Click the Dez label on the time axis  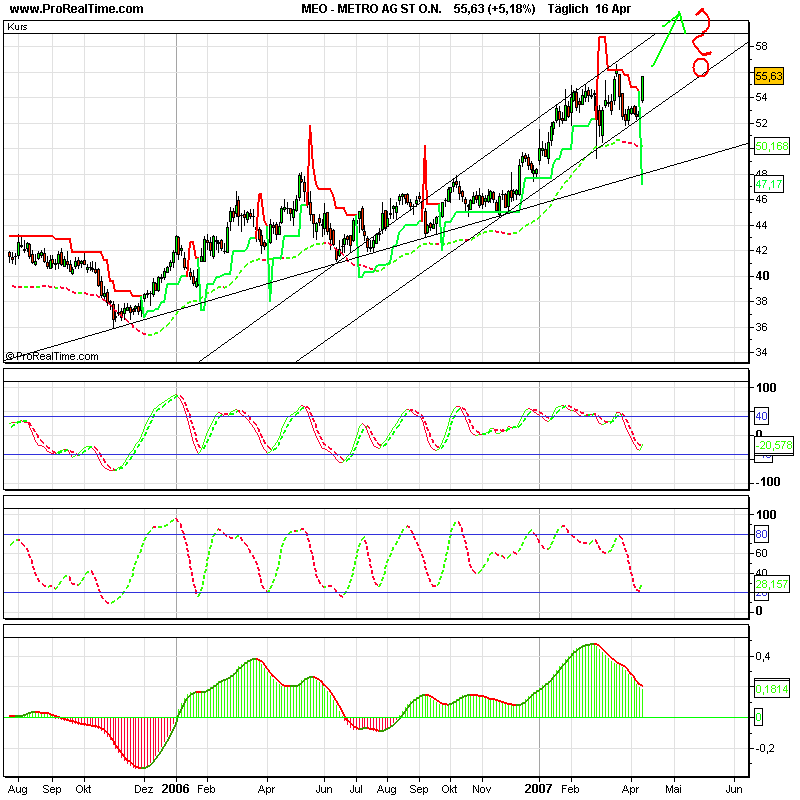tap(143, 789)
